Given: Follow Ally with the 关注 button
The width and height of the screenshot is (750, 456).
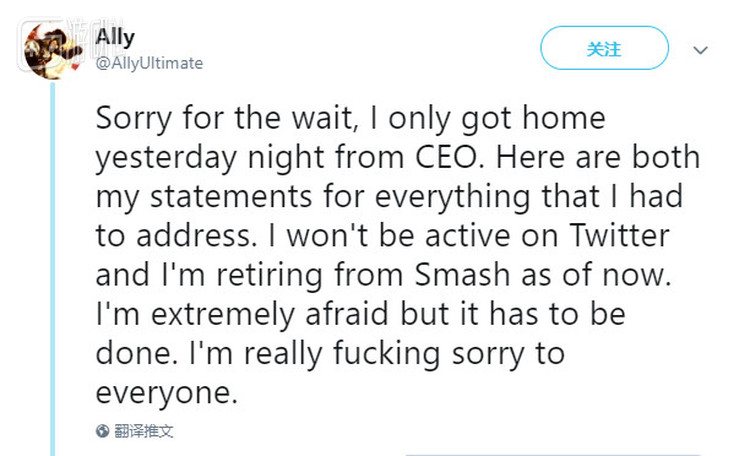Looking at the screenshot, I should (x=604, y=48).
